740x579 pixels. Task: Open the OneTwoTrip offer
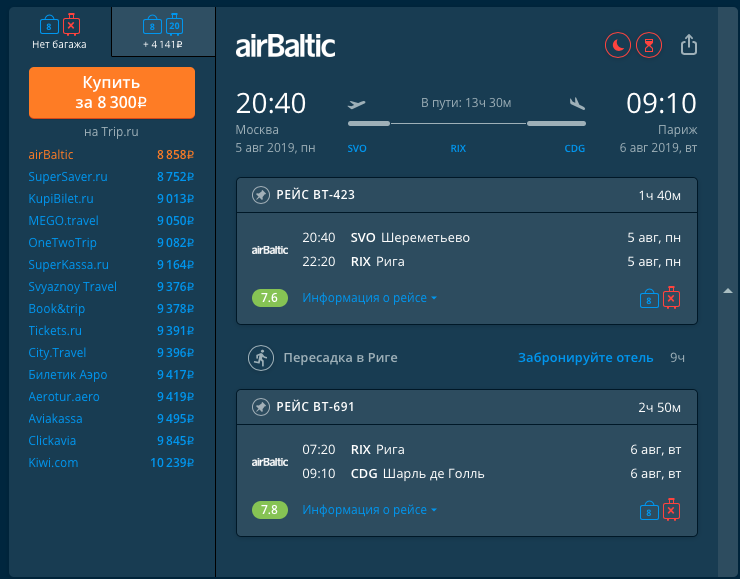pyautogui.click(x=111, y=243)
